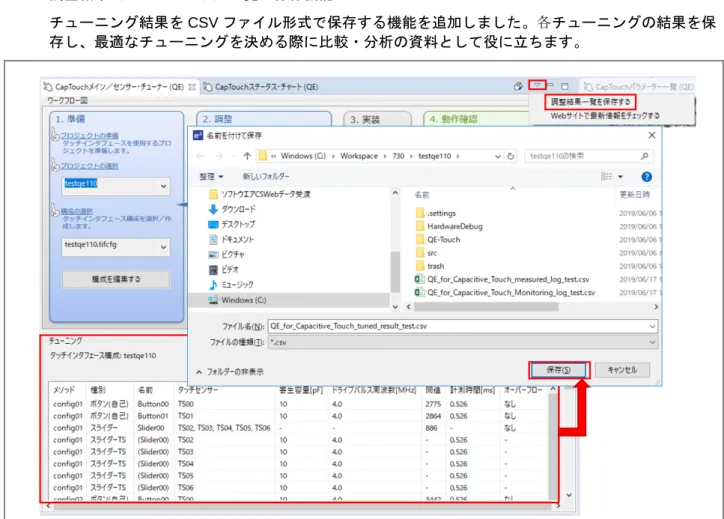This screenshot has width=724, height=519.
Task: Click the 'trash' folder icon
Action: 420,266
